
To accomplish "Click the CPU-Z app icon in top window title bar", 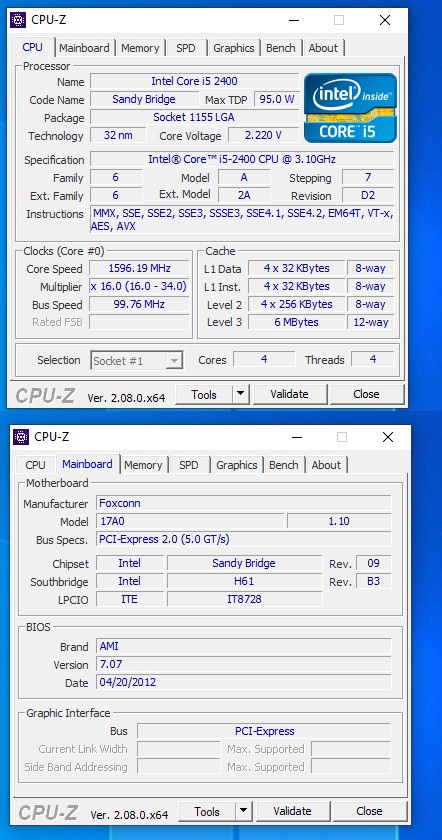I will [18, 20].
